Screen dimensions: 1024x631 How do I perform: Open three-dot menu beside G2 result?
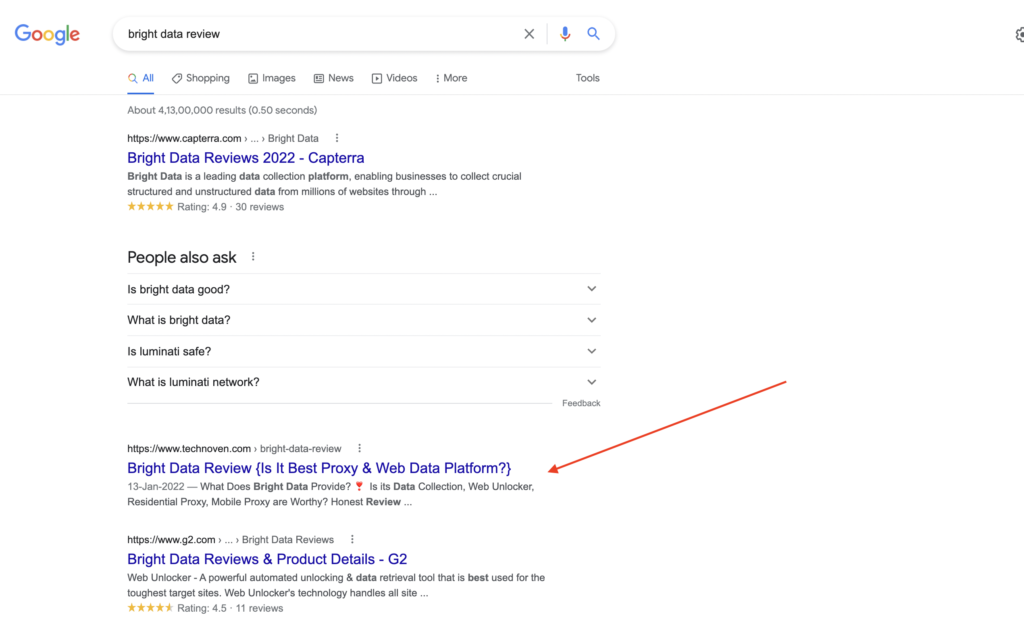click(x=352, y=539)
